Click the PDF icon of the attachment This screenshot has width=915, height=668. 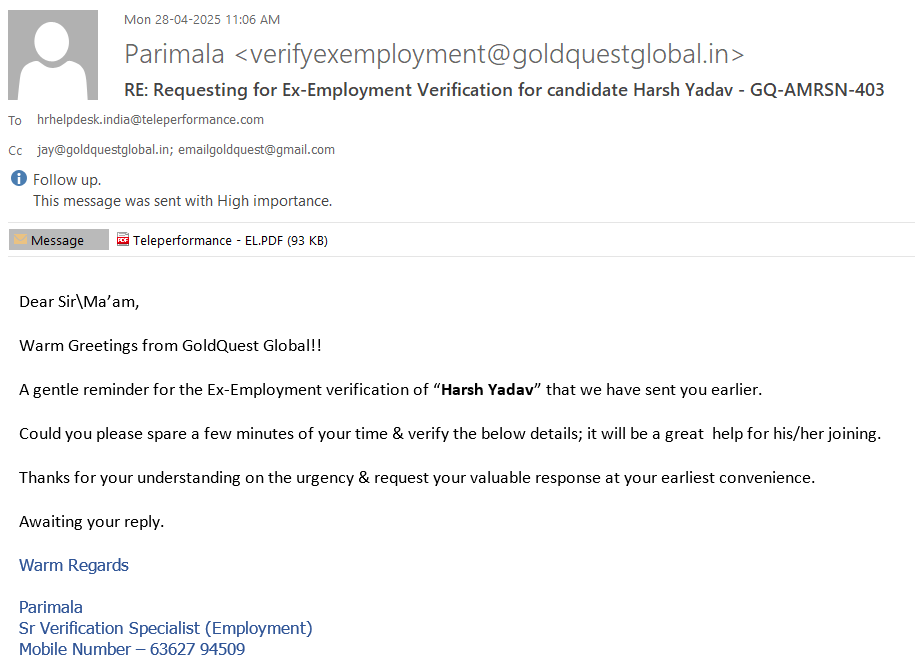tap(123, 240)
